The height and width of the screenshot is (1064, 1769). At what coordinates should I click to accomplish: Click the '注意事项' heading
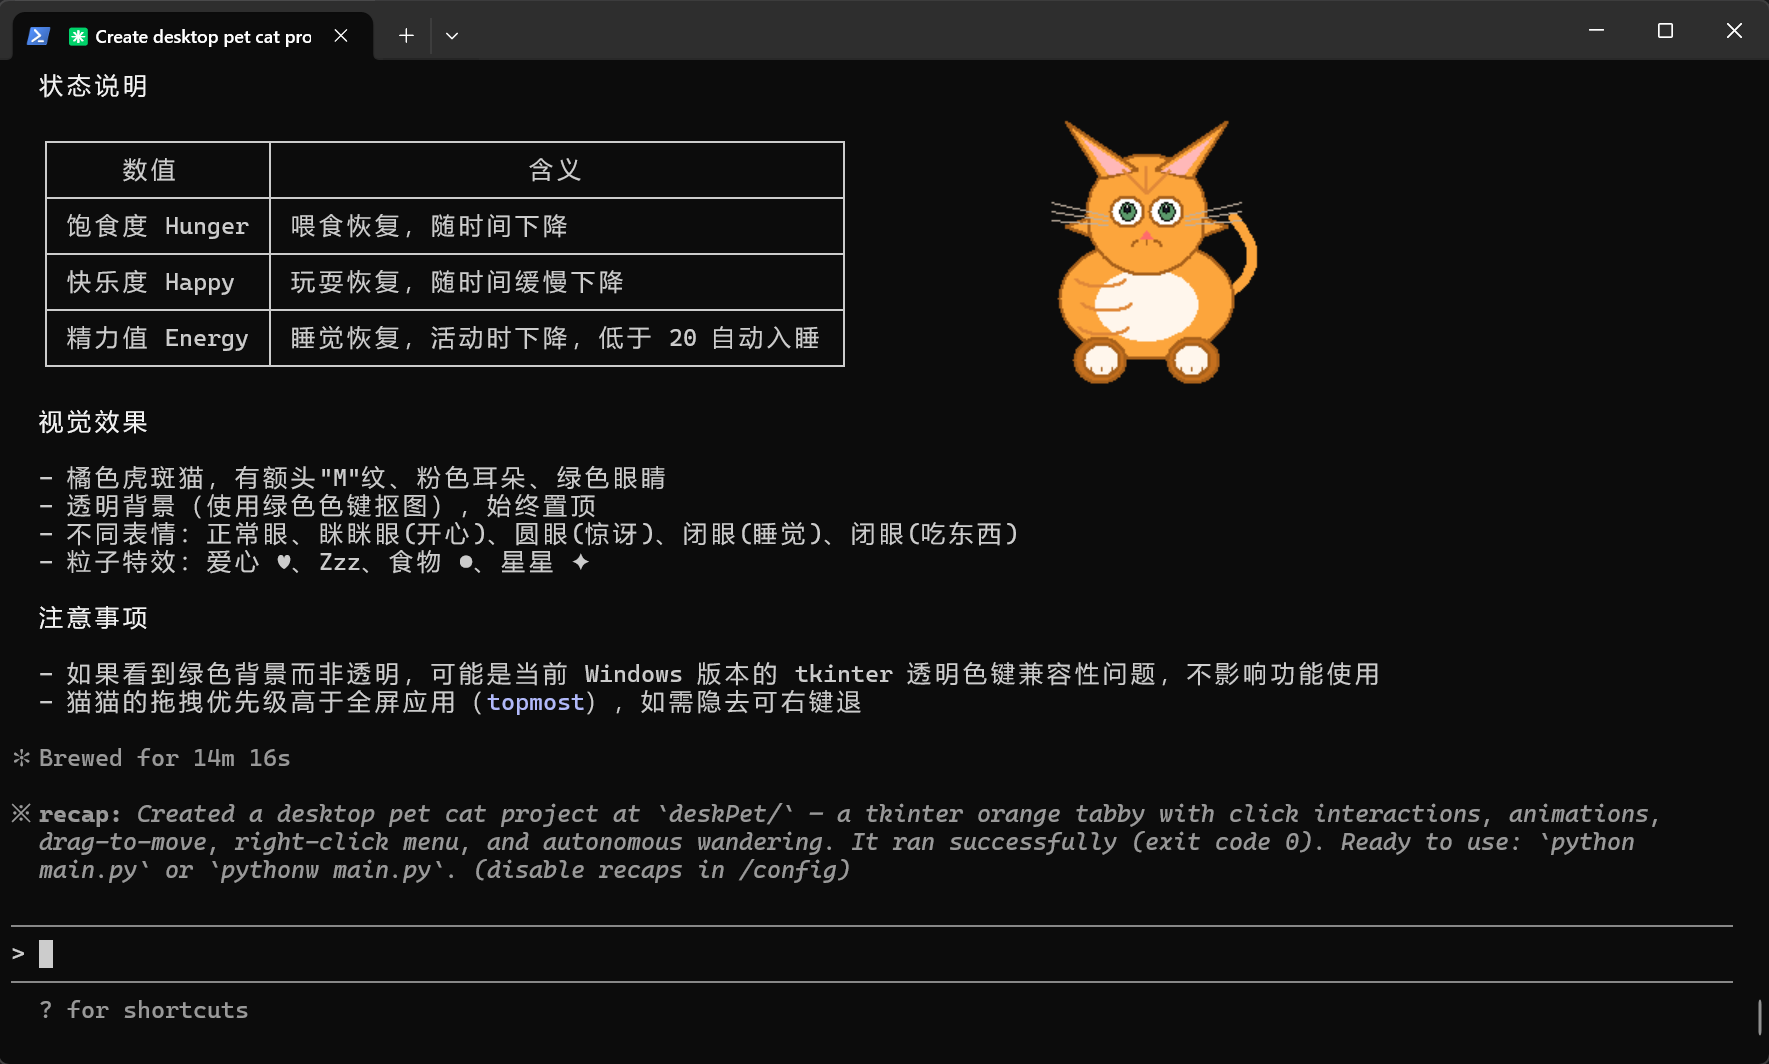pyautogui.click(x=93, y=618)
